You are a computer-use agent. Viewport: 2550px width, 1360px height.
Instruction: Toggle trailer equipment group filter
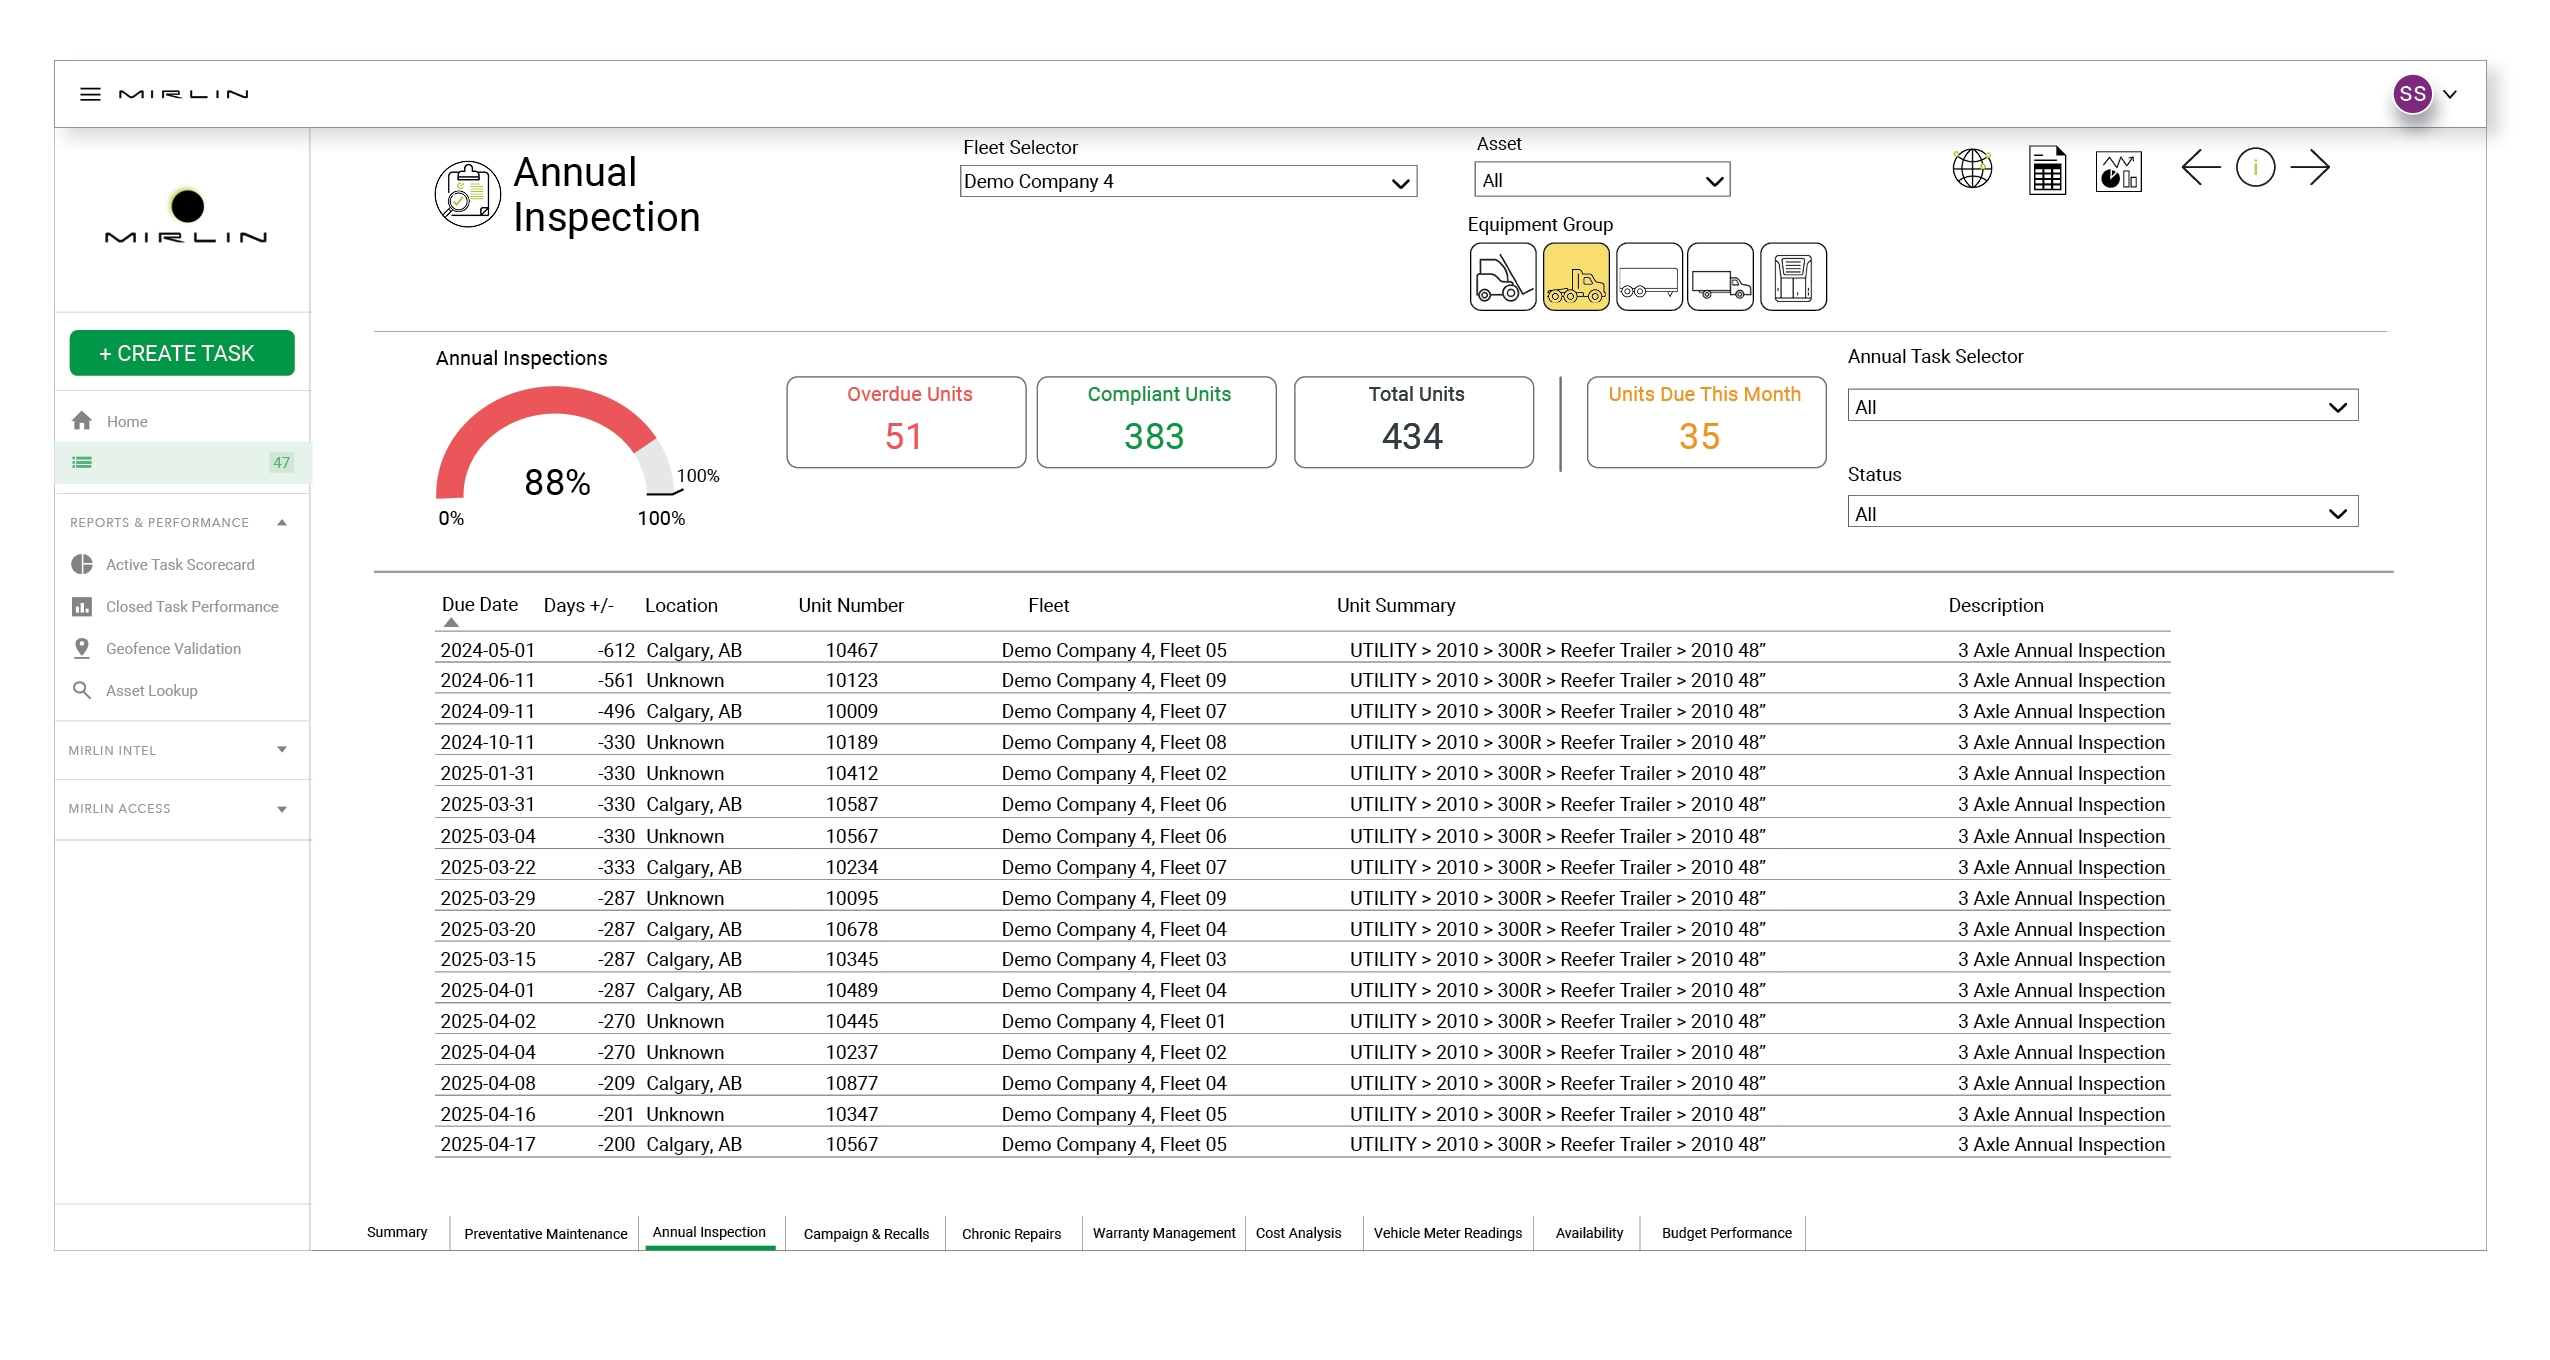[1648, 277]
